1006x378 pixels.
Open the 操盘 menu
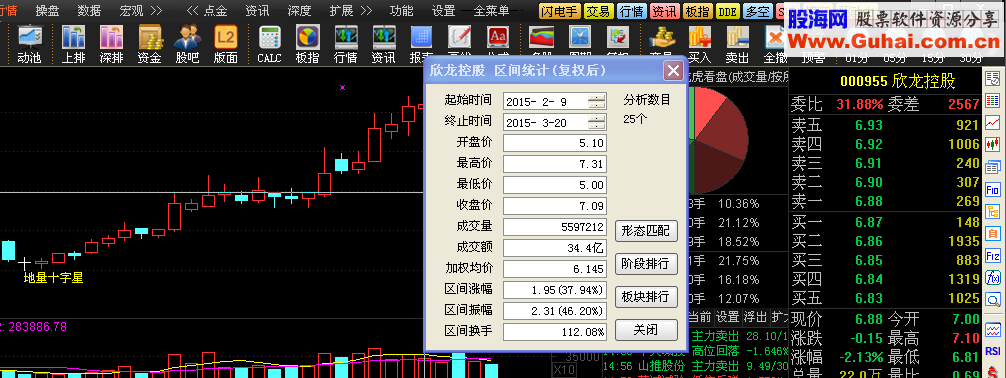47,11
